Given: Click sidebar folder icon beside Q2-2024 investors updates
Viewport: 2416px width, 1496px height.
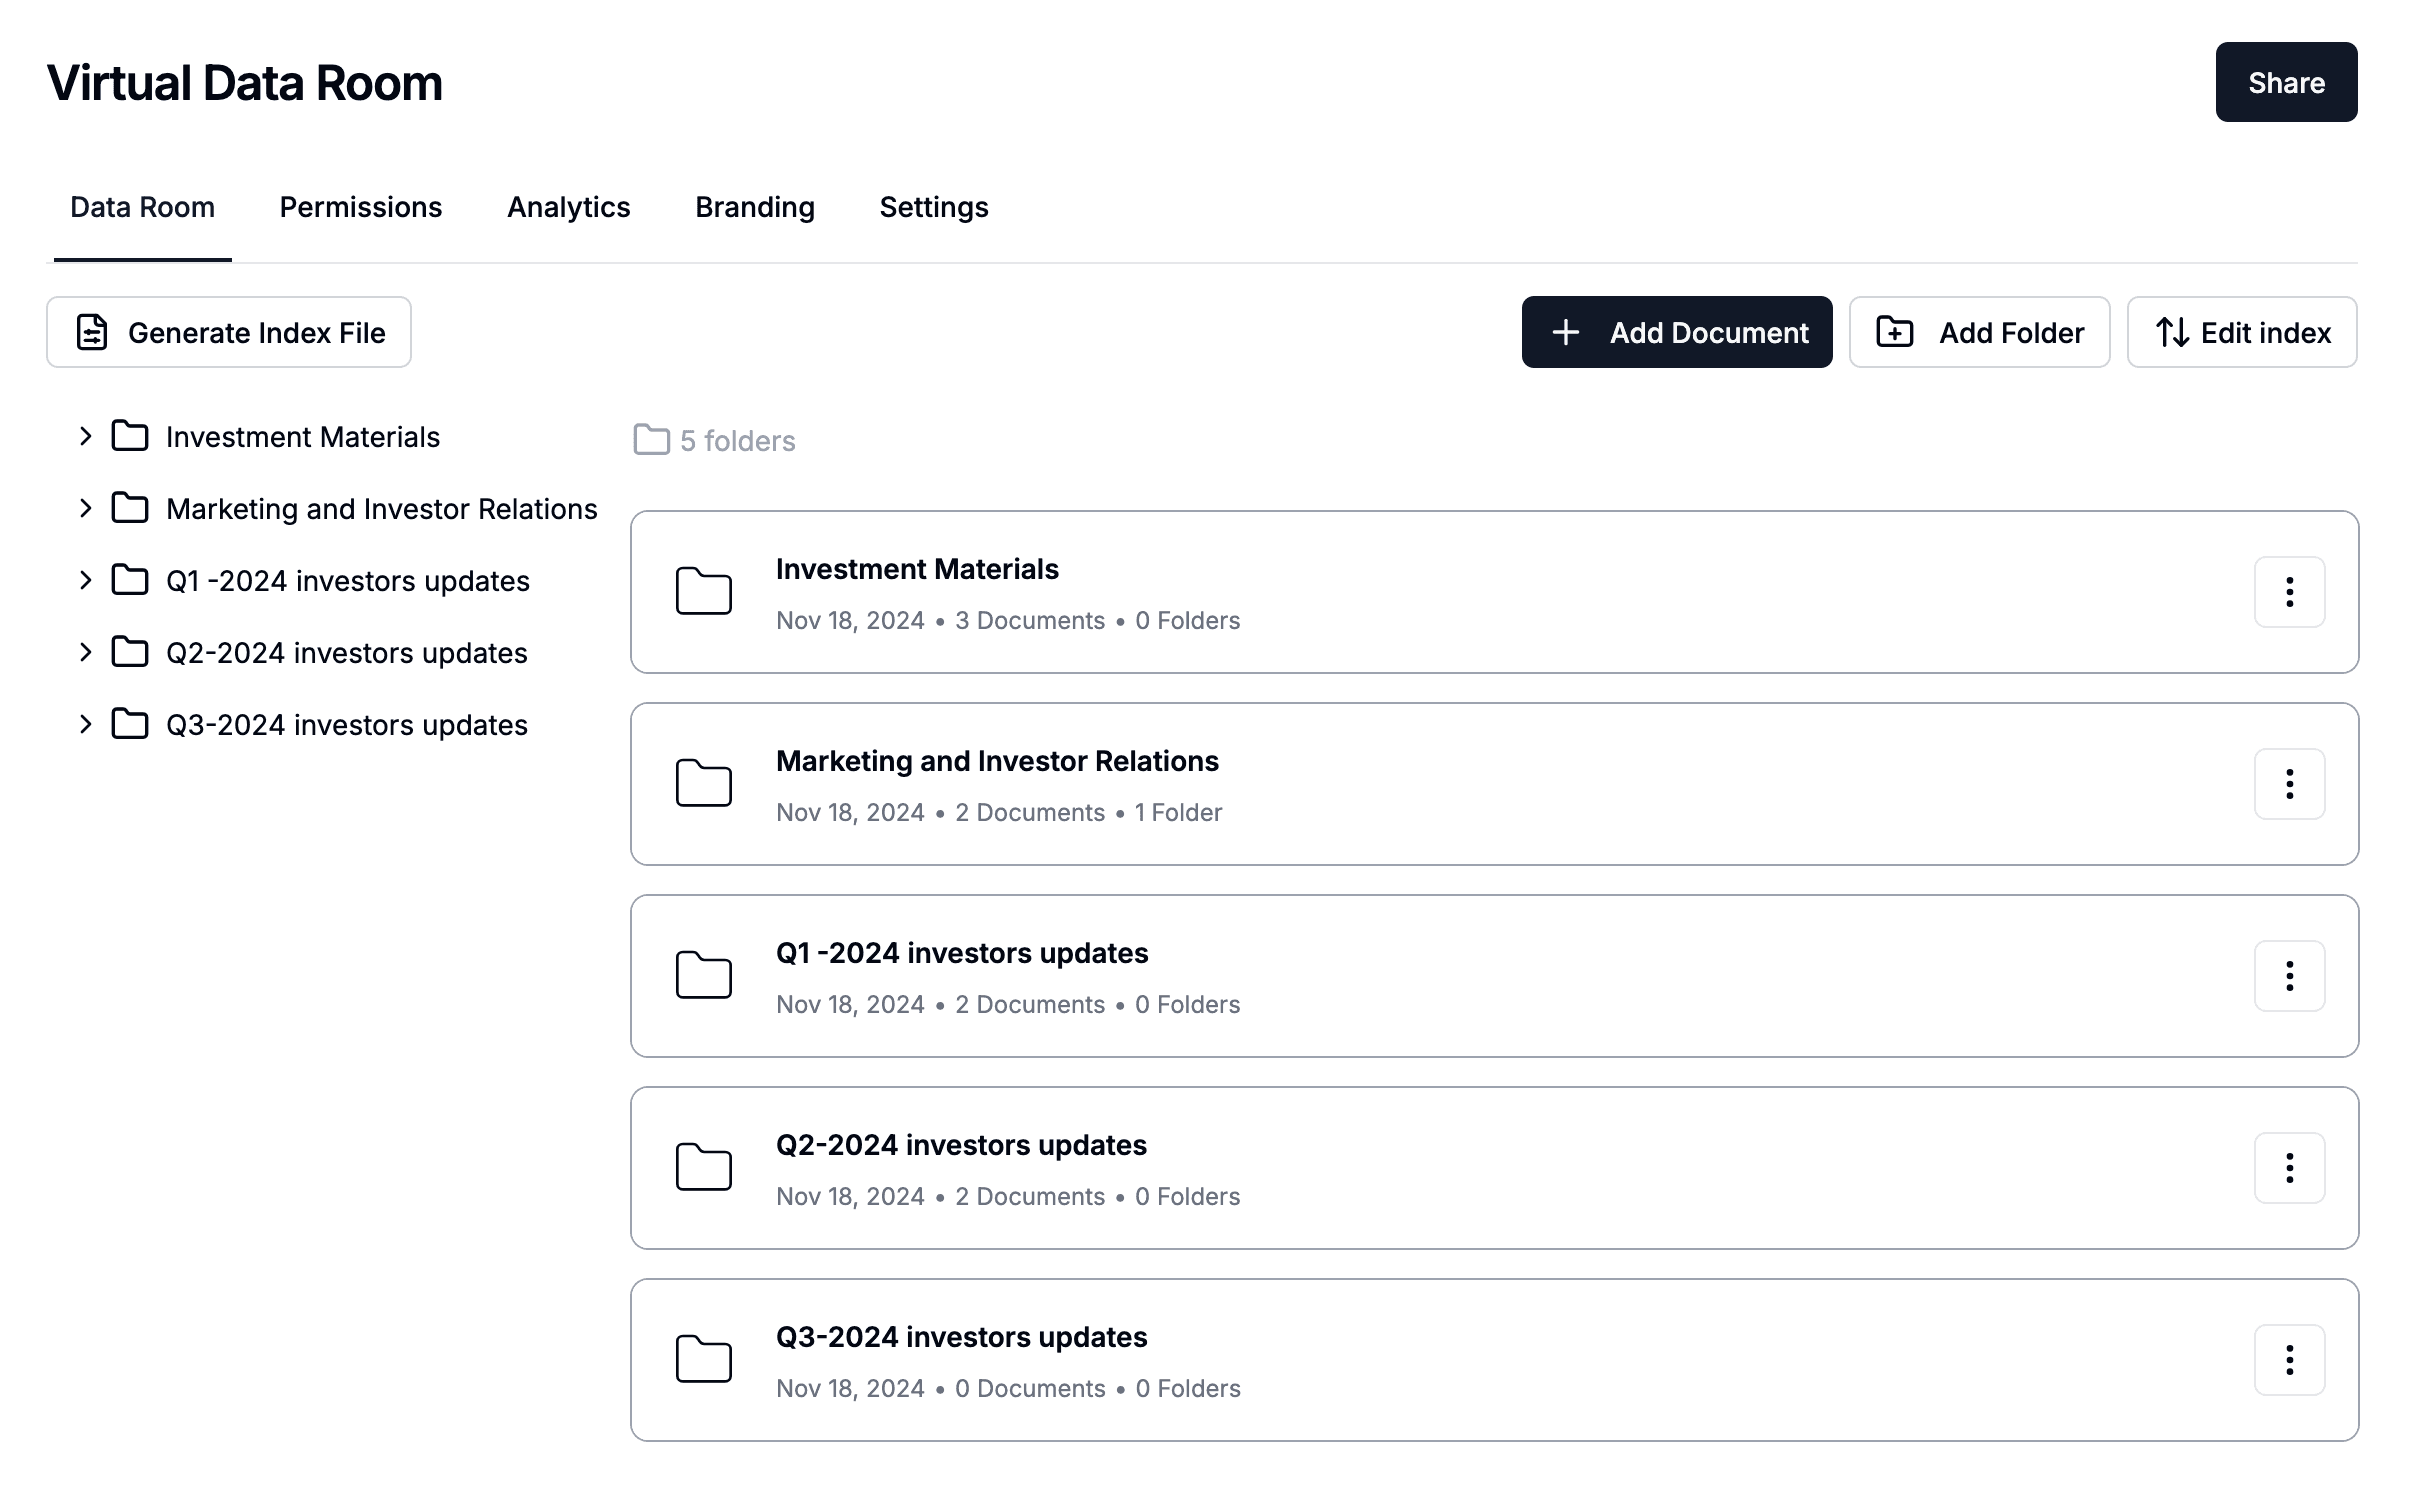Looking at the screenshot, I should click(130, 652).
